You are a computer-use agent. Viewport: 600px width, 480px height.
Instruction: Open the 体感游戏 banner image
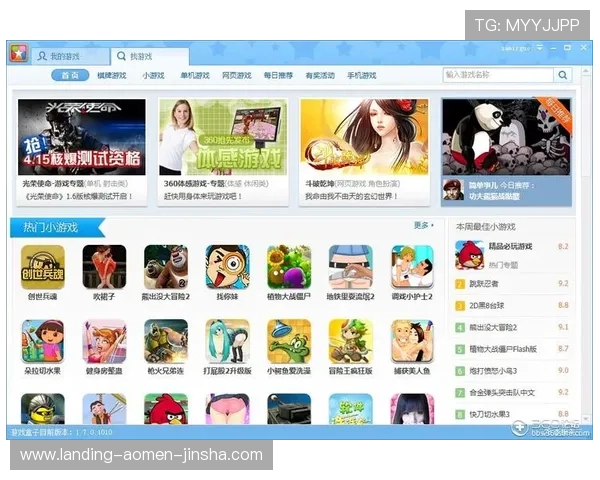pyautogui.click(x=223, y=137)
